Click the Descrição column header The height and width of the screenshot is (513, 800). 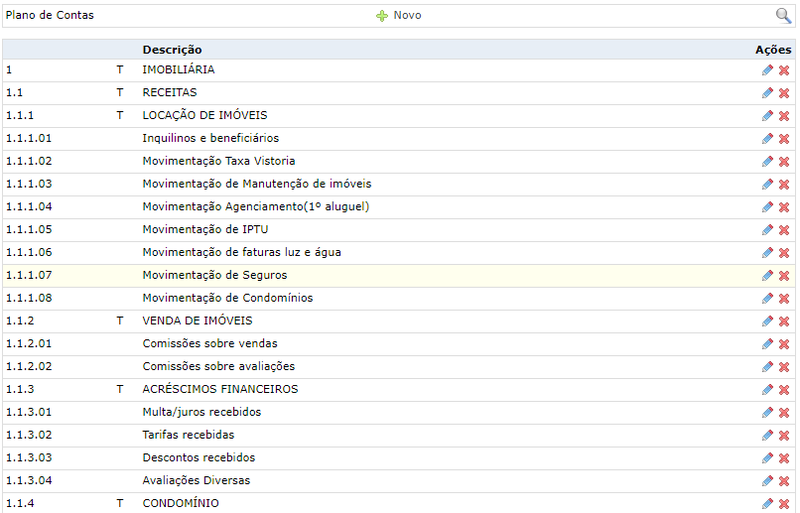(172, 50)
